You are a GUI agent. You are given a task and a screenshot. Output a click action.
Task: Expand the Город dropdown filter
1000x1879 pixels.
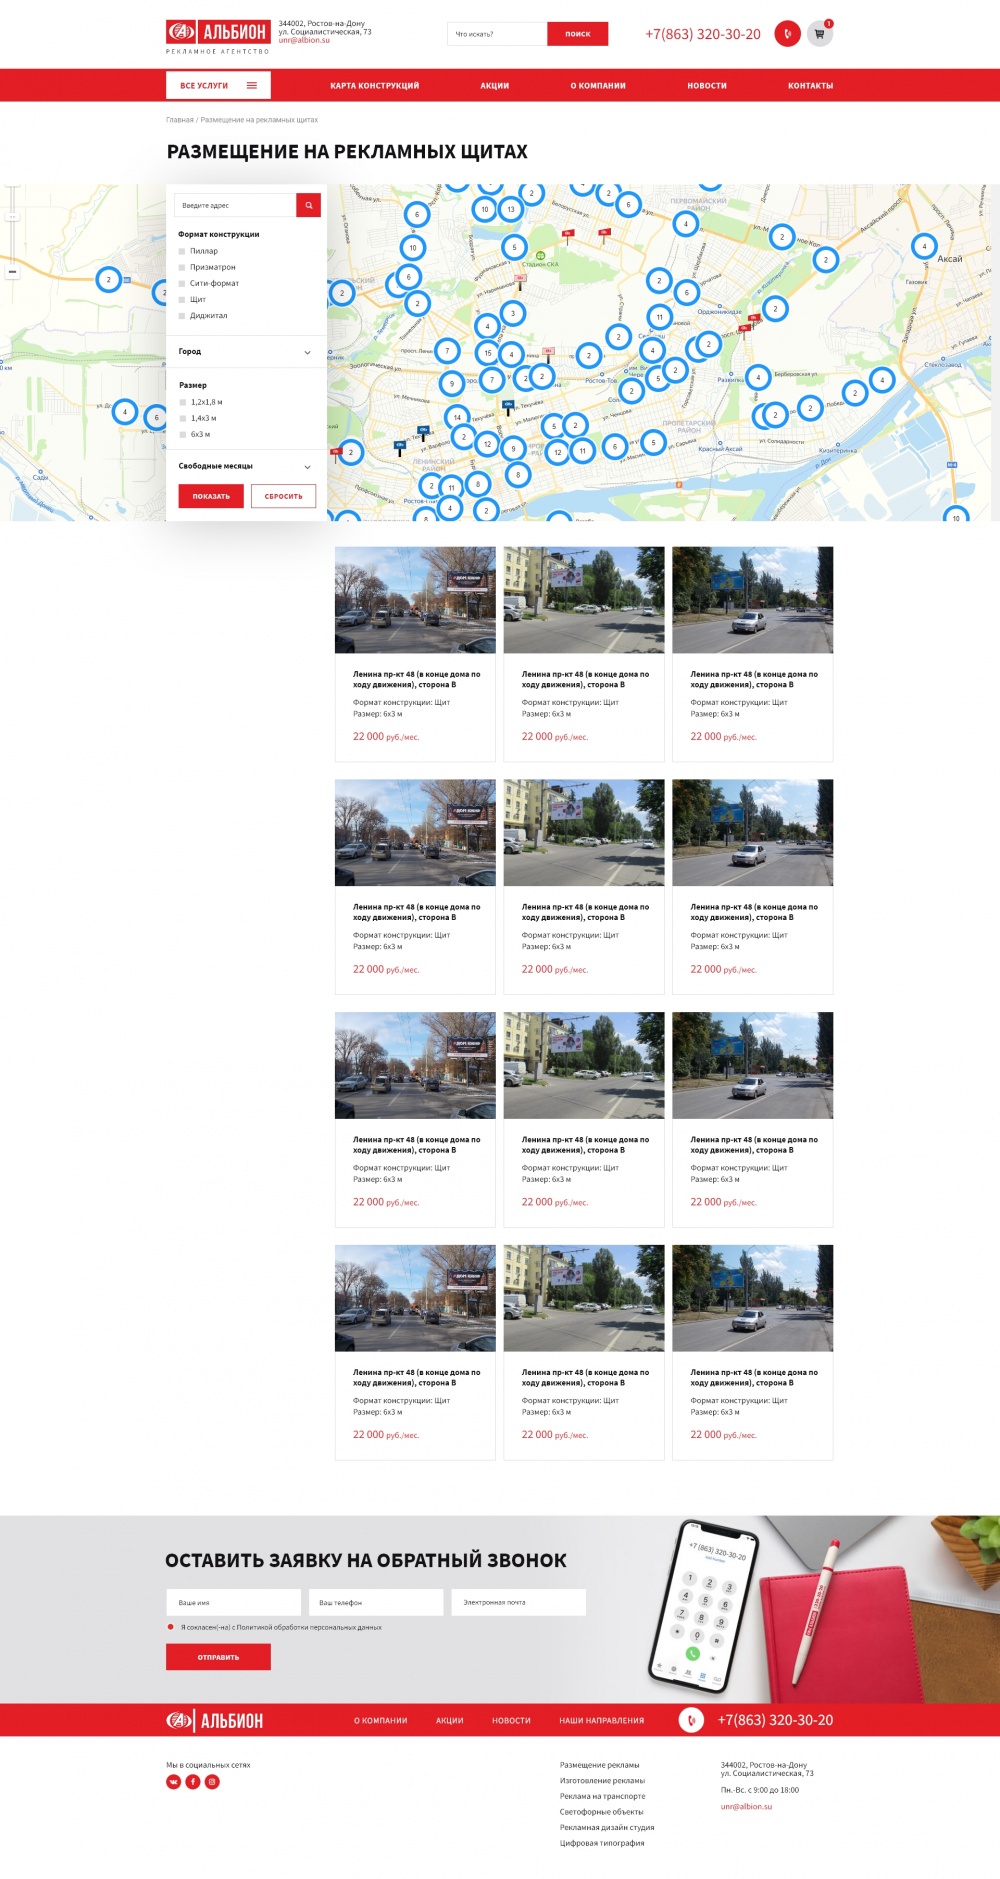[307, 352]
